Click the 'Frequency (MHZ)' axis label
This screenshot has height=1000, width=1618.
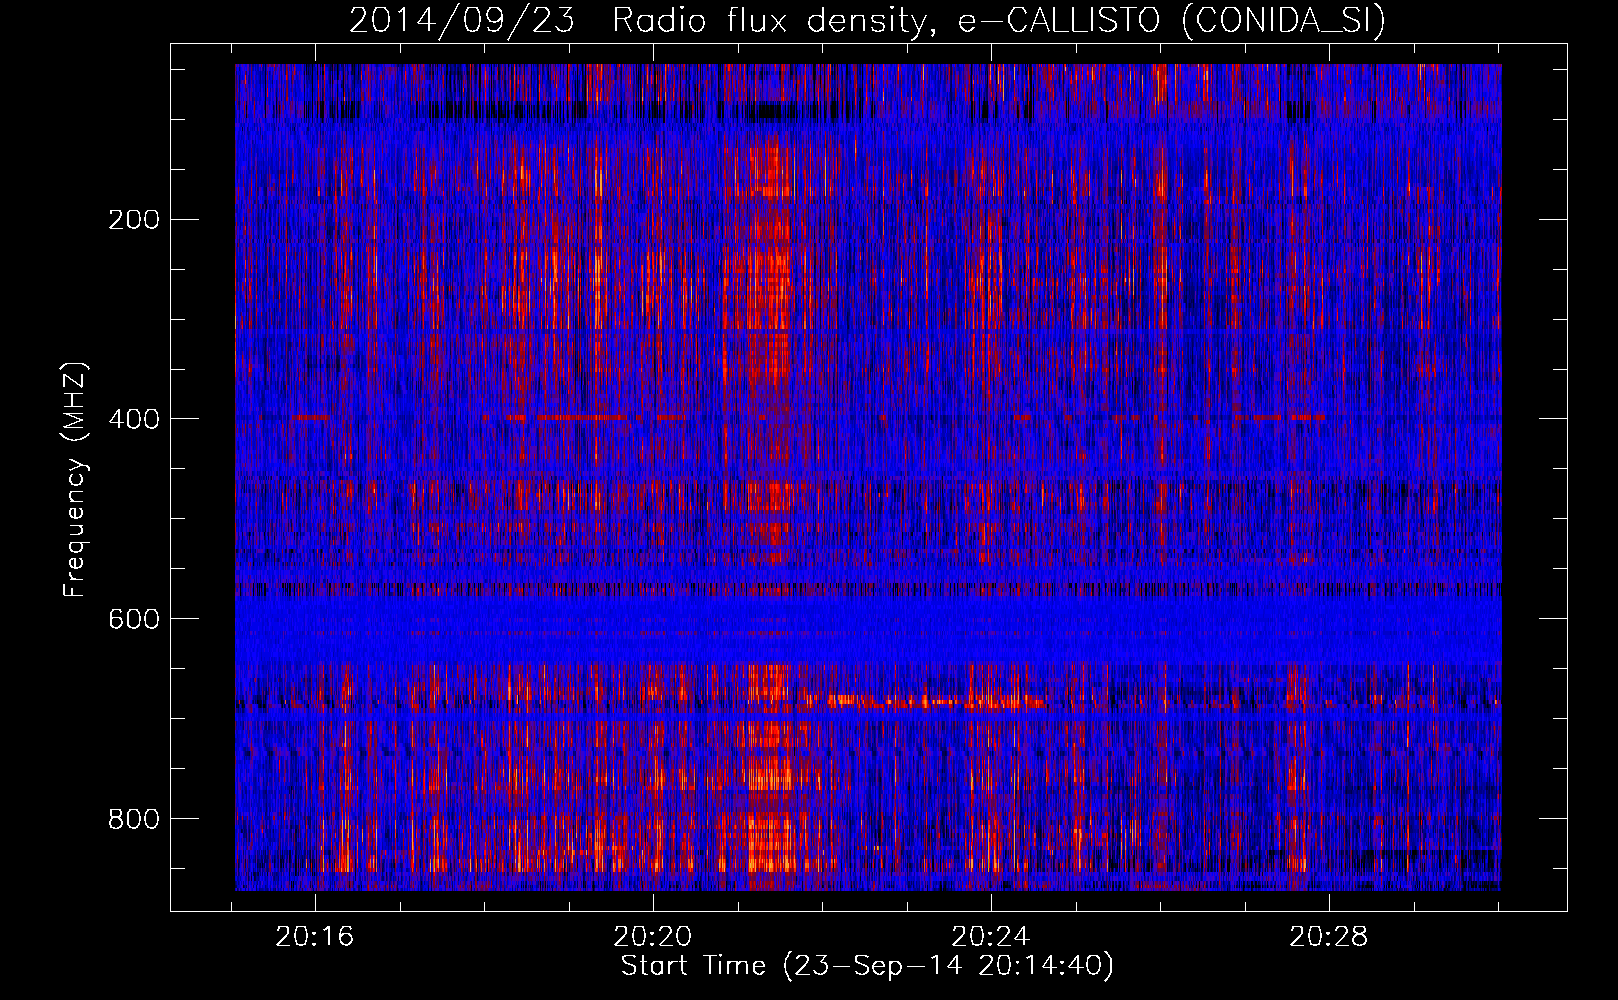(75, 479)
